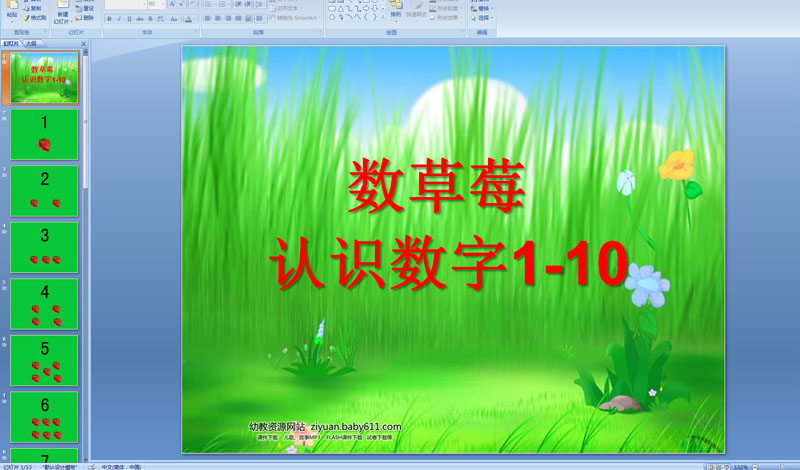Select slide thumbnail showing number 3

pyautogui.click(x=44, y=248)
